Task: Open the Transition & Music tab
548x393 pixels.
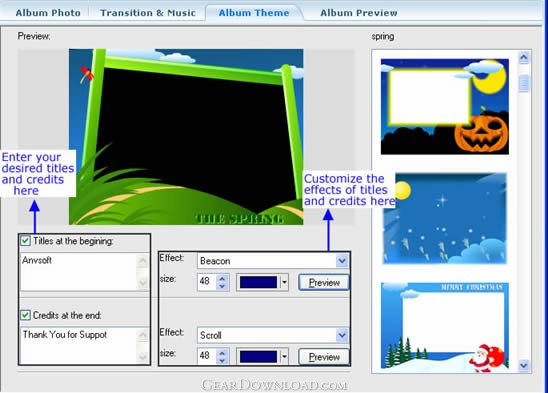Action: [x=147, y=13]
